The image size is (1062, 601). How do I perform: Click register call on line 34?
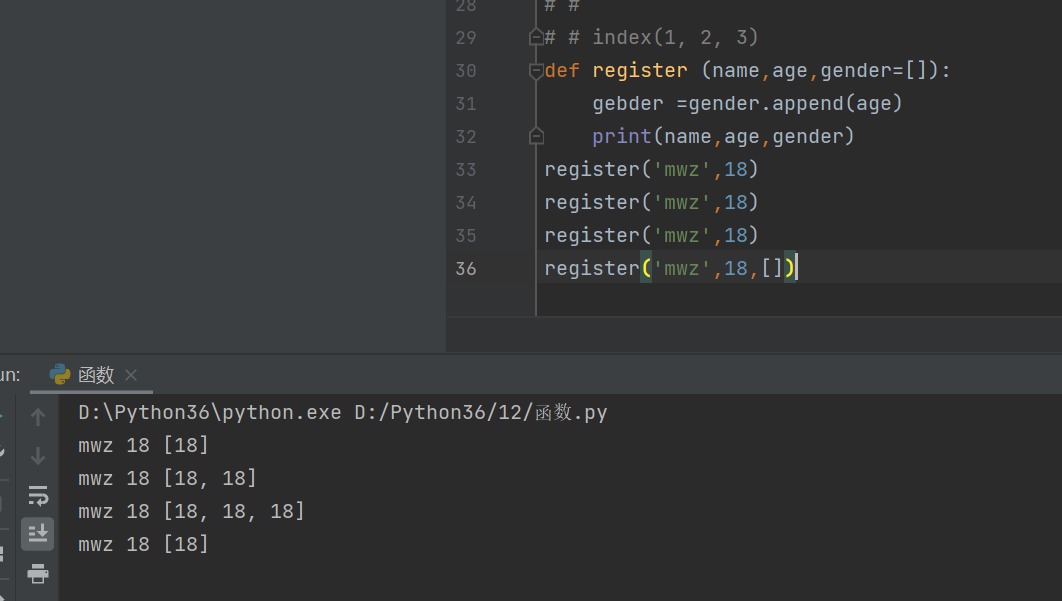651,203
